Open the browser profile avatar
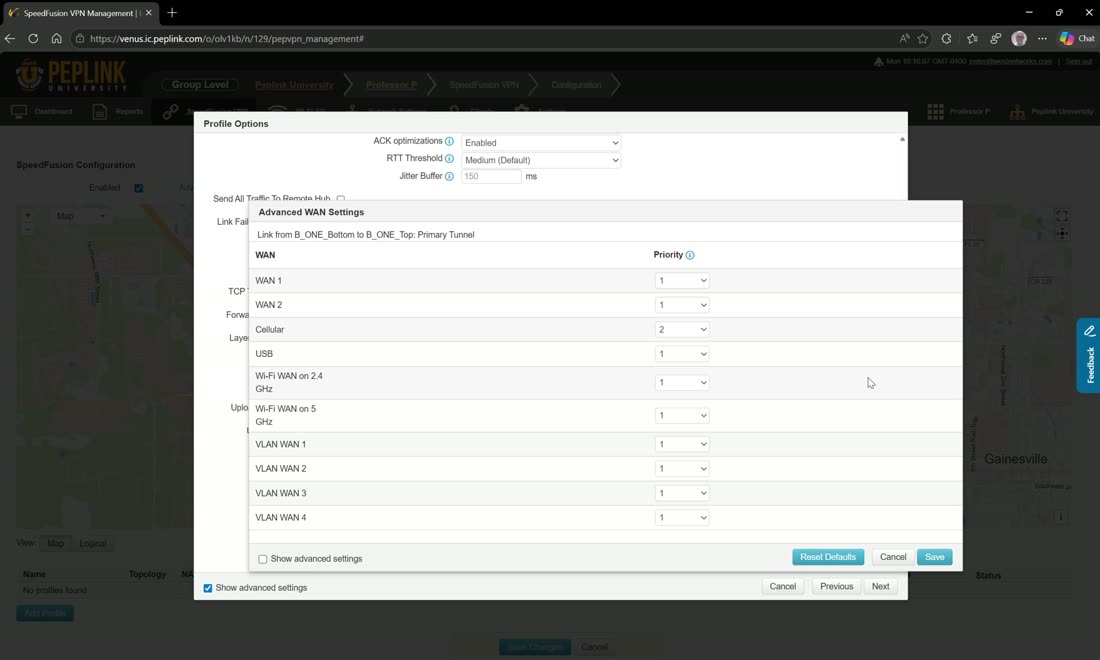This screenshot has height=660, width=1100. 1019,39
